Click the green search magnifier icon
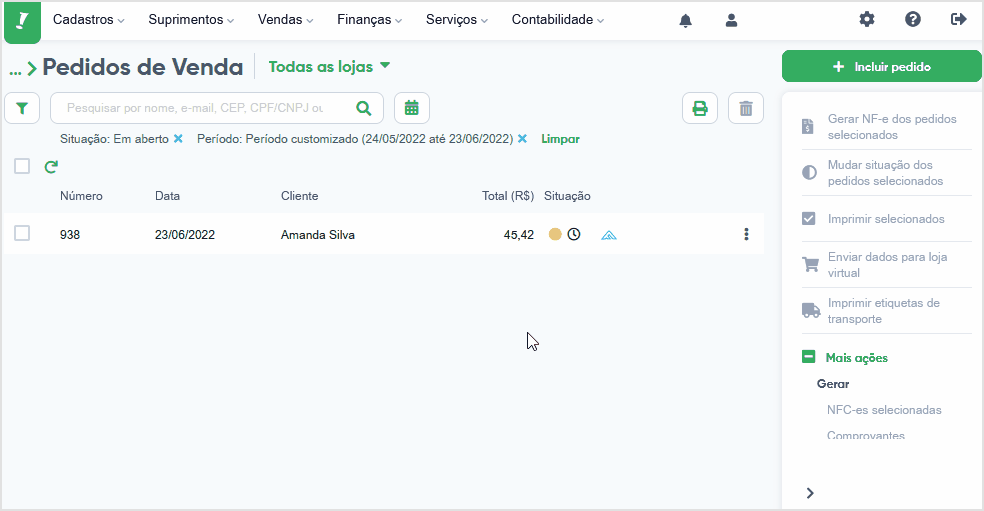Screen dimensions: 984x511 [x=364, y=108]
